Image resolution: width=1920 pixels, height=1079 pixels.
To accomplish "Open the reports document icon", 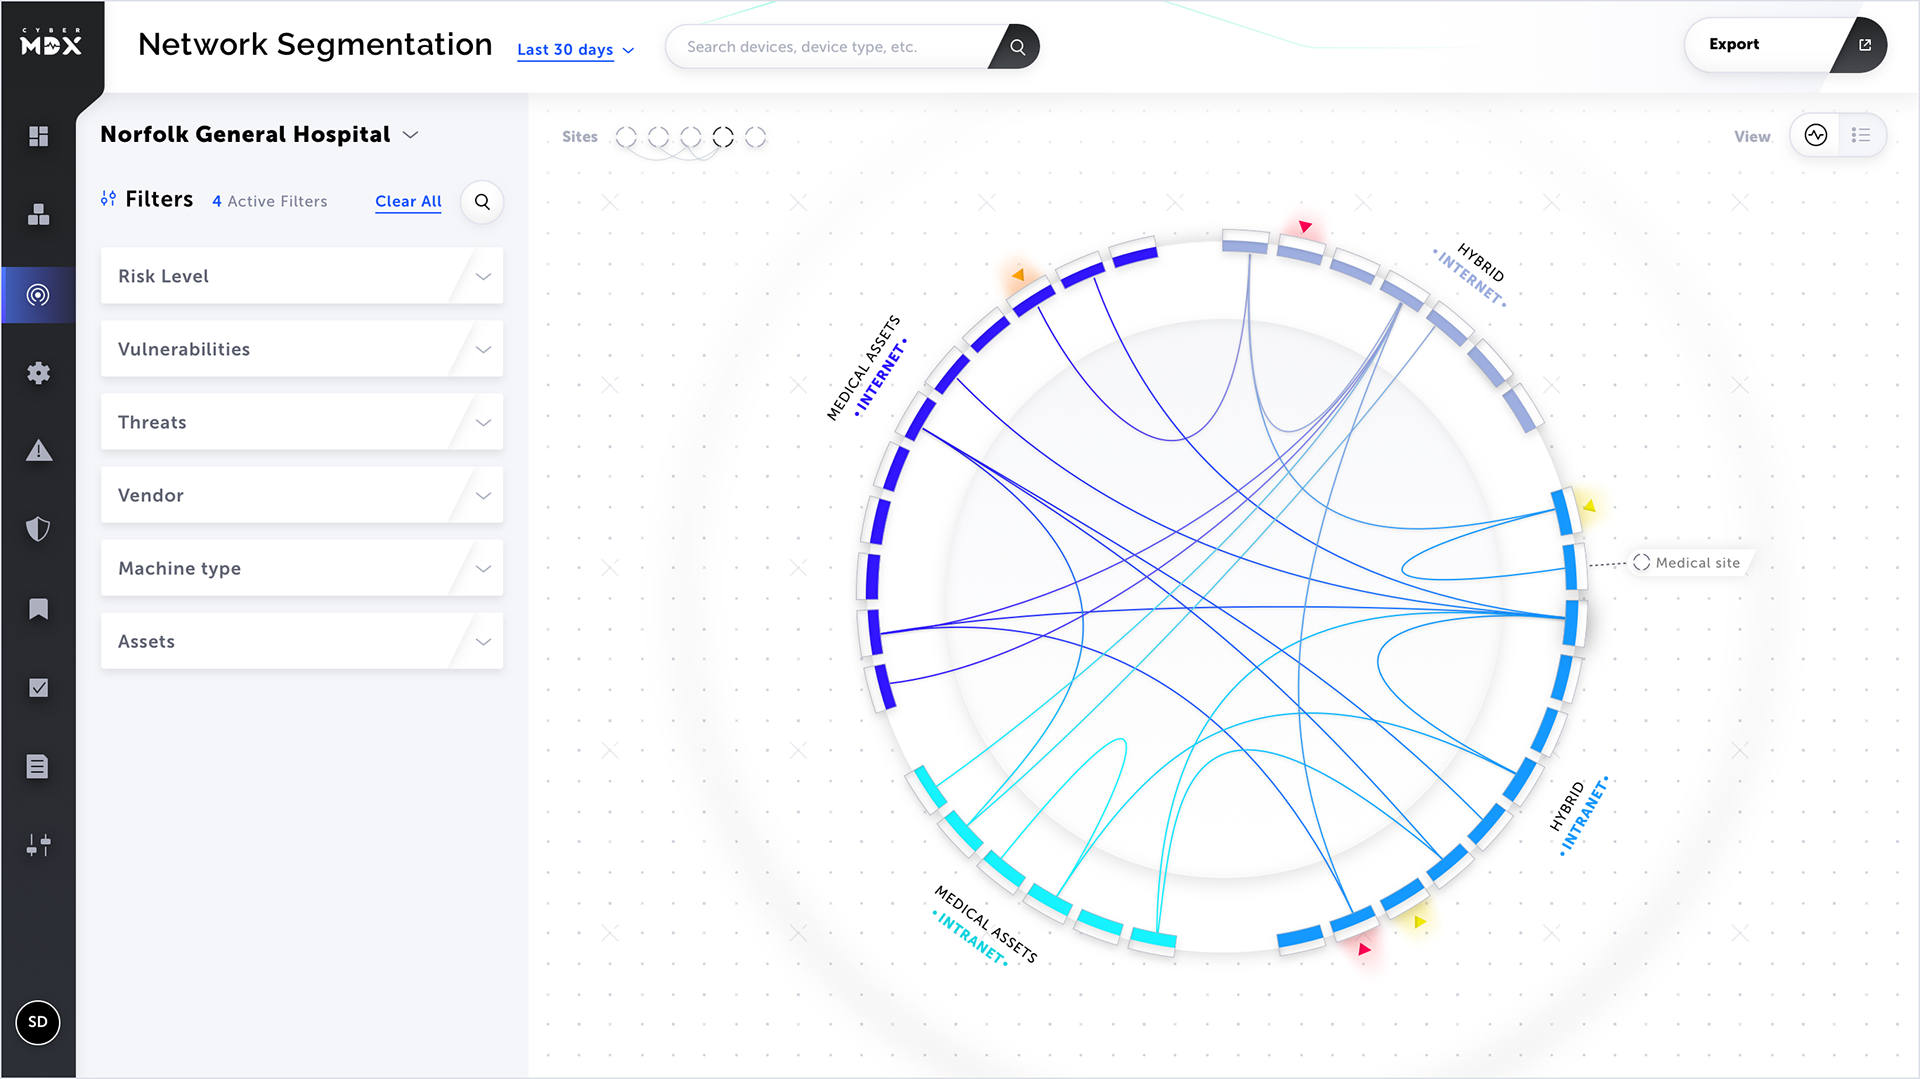I will [x=38, y=767].
